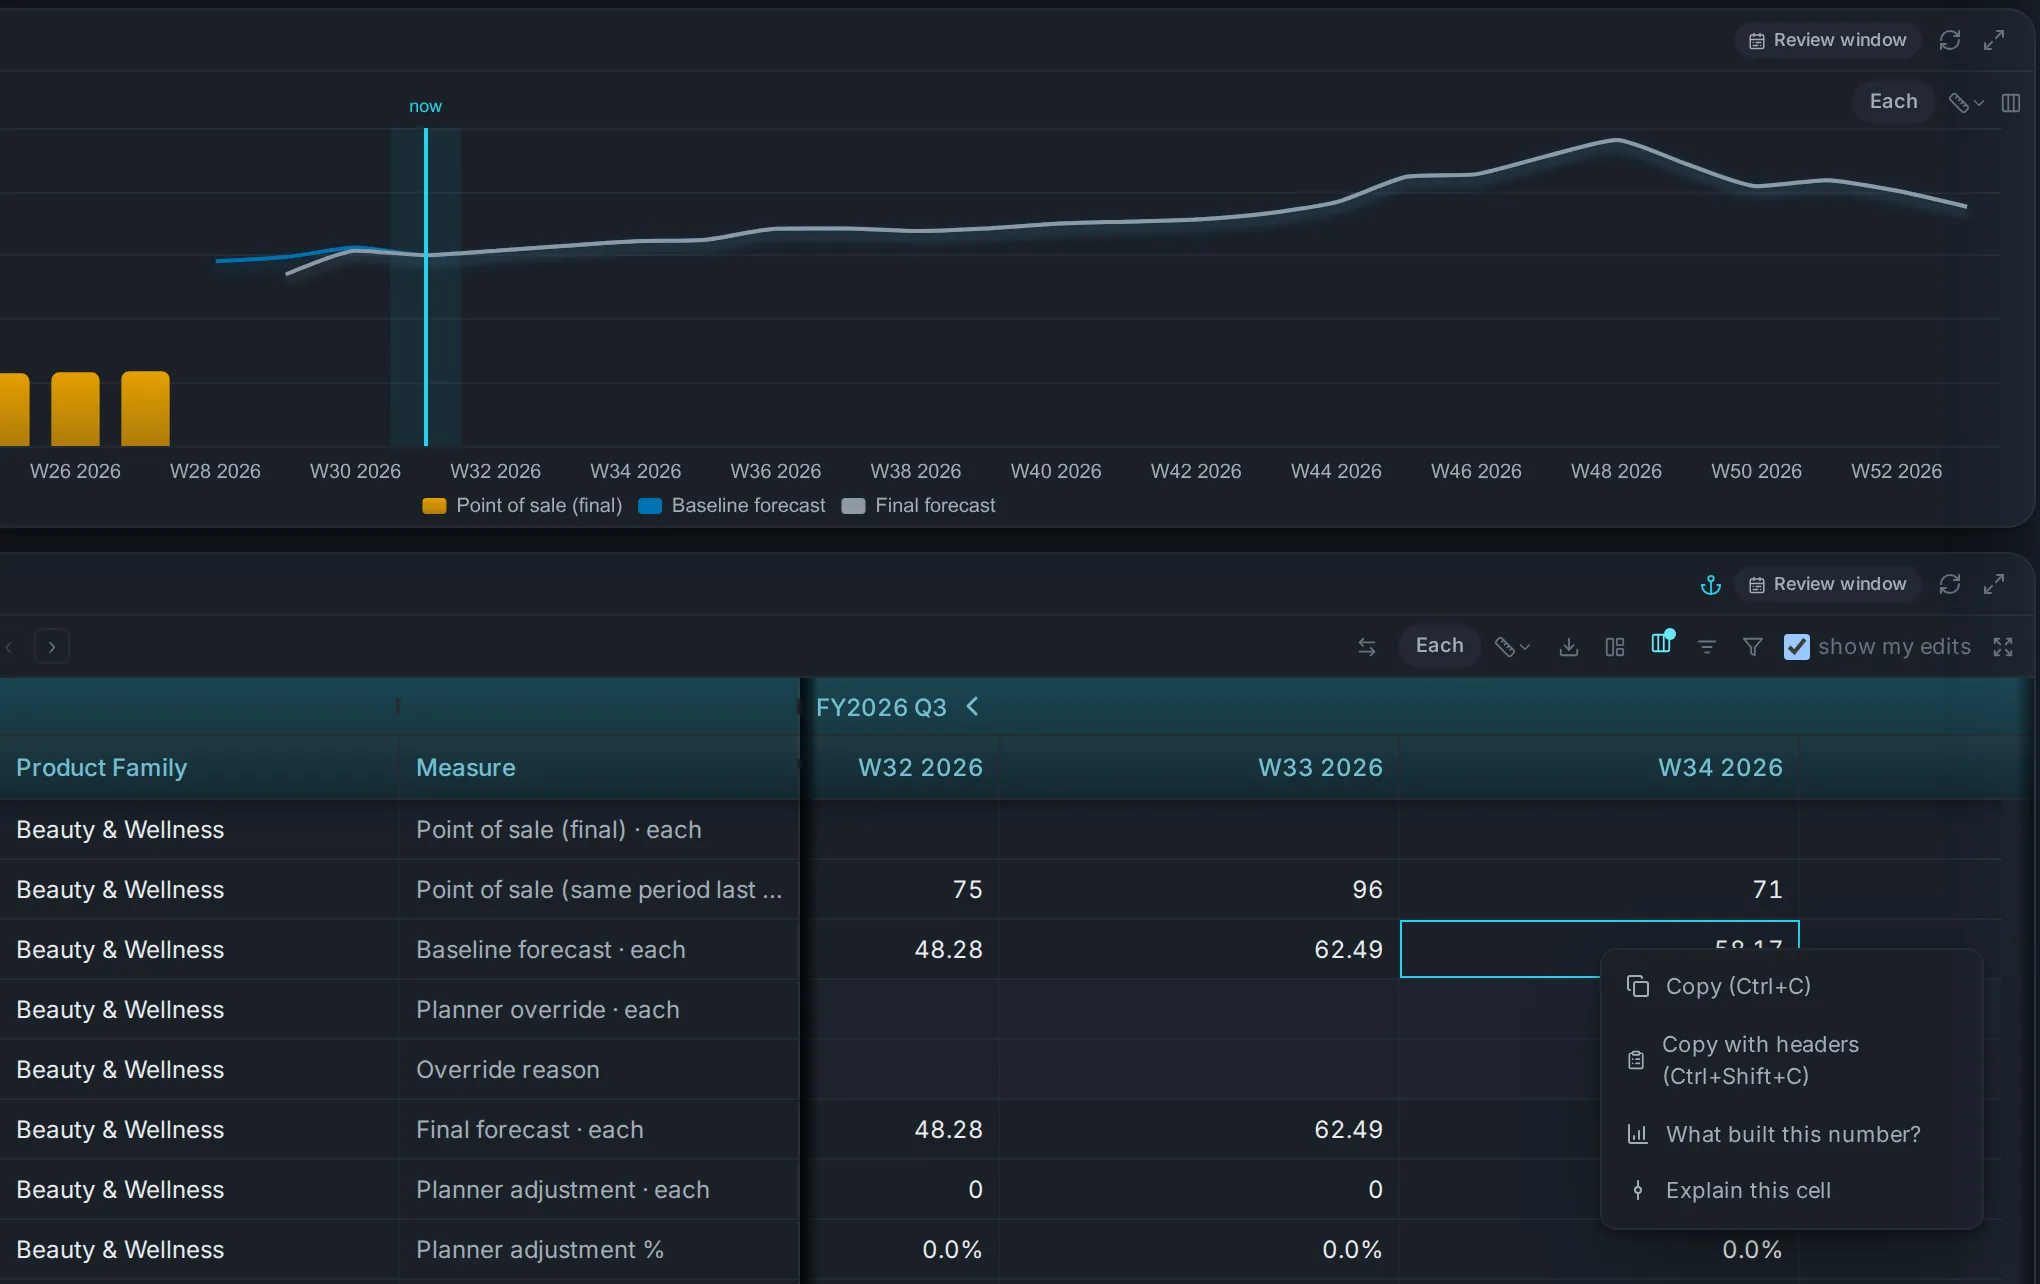
Task: Choose Explain this cell entry
Action: 1792,1190
